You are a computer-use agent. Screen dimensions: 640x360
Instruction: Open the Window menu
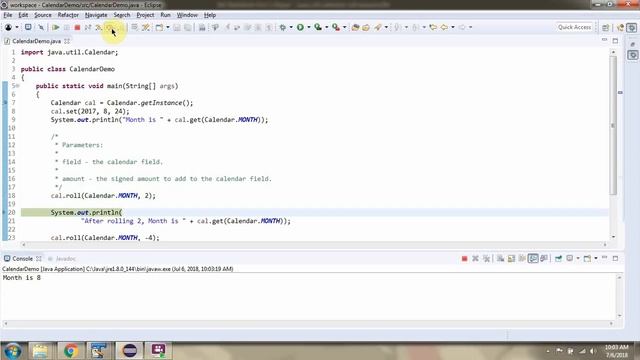pos(187,15)
